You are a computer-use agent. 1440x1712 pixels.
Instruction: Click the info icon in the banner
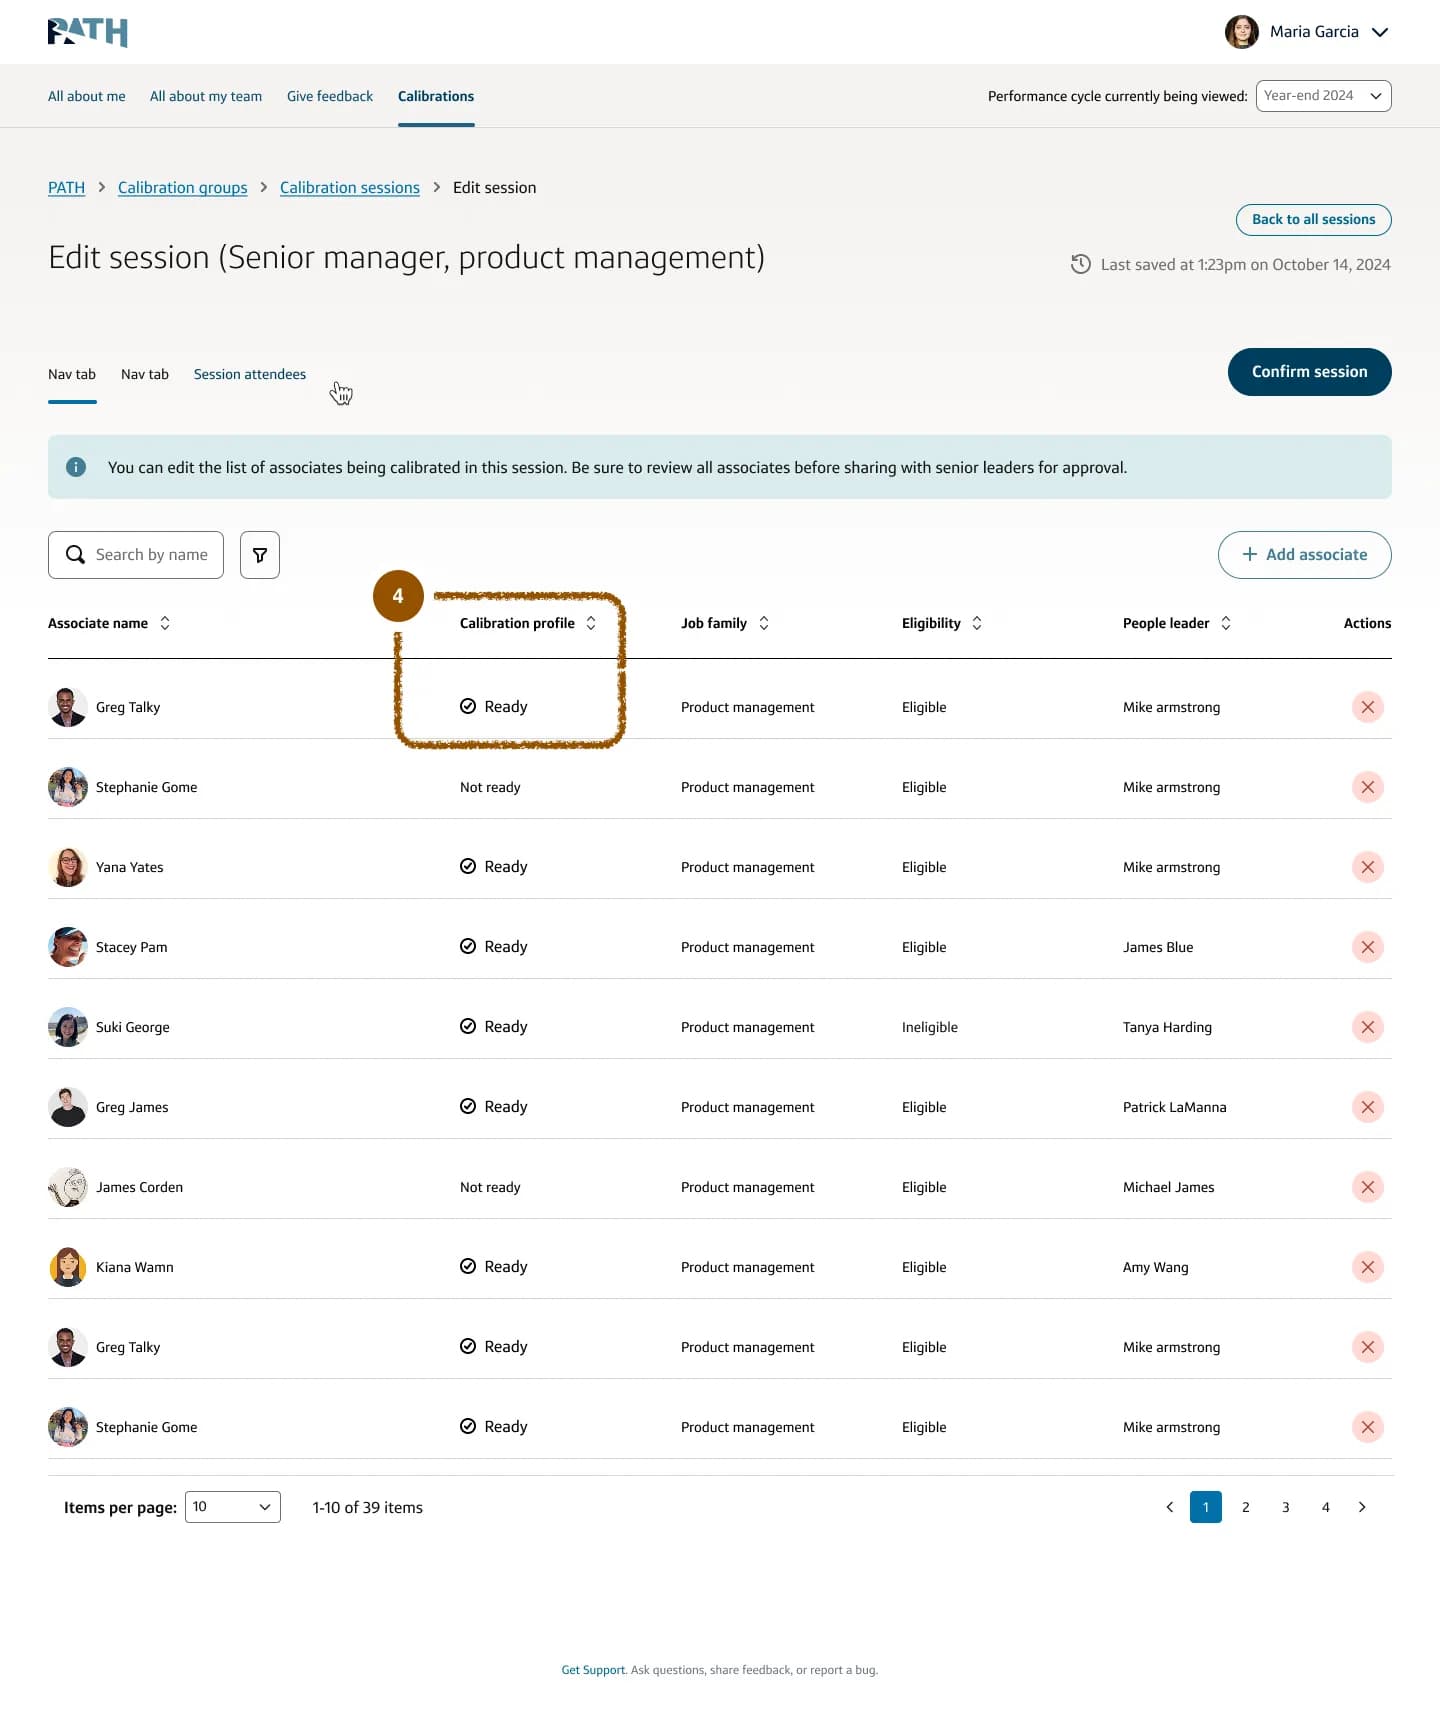tap(76, 467)
